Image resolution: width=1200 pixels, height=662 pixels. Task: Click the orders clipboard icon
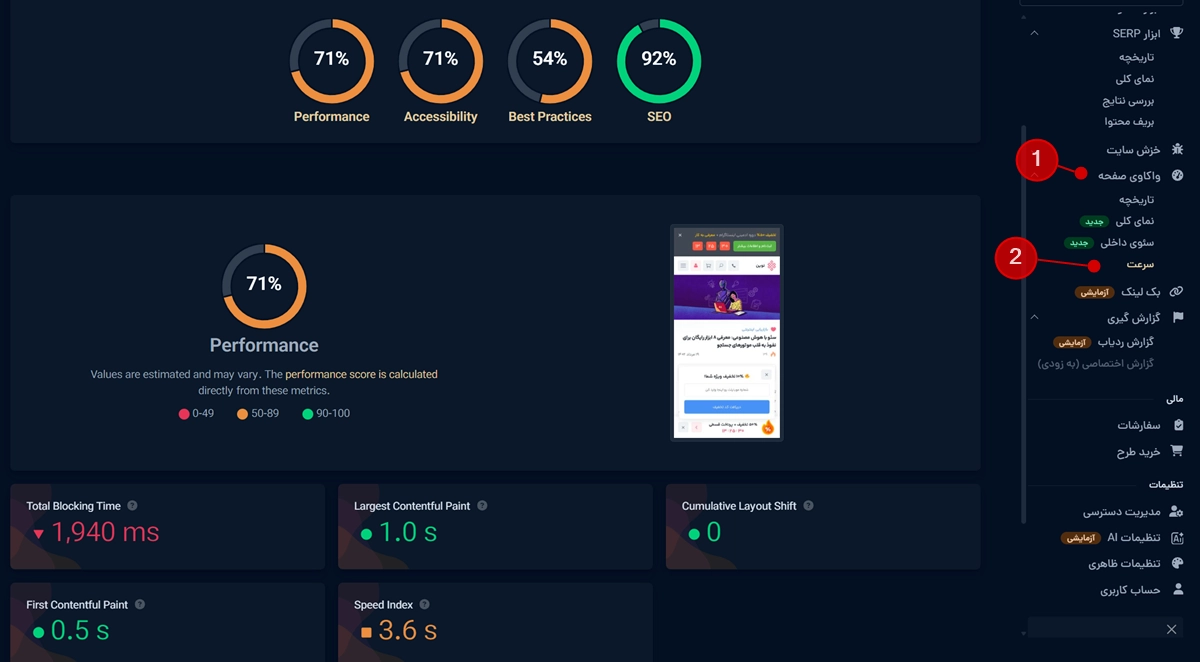point(1177,425)
